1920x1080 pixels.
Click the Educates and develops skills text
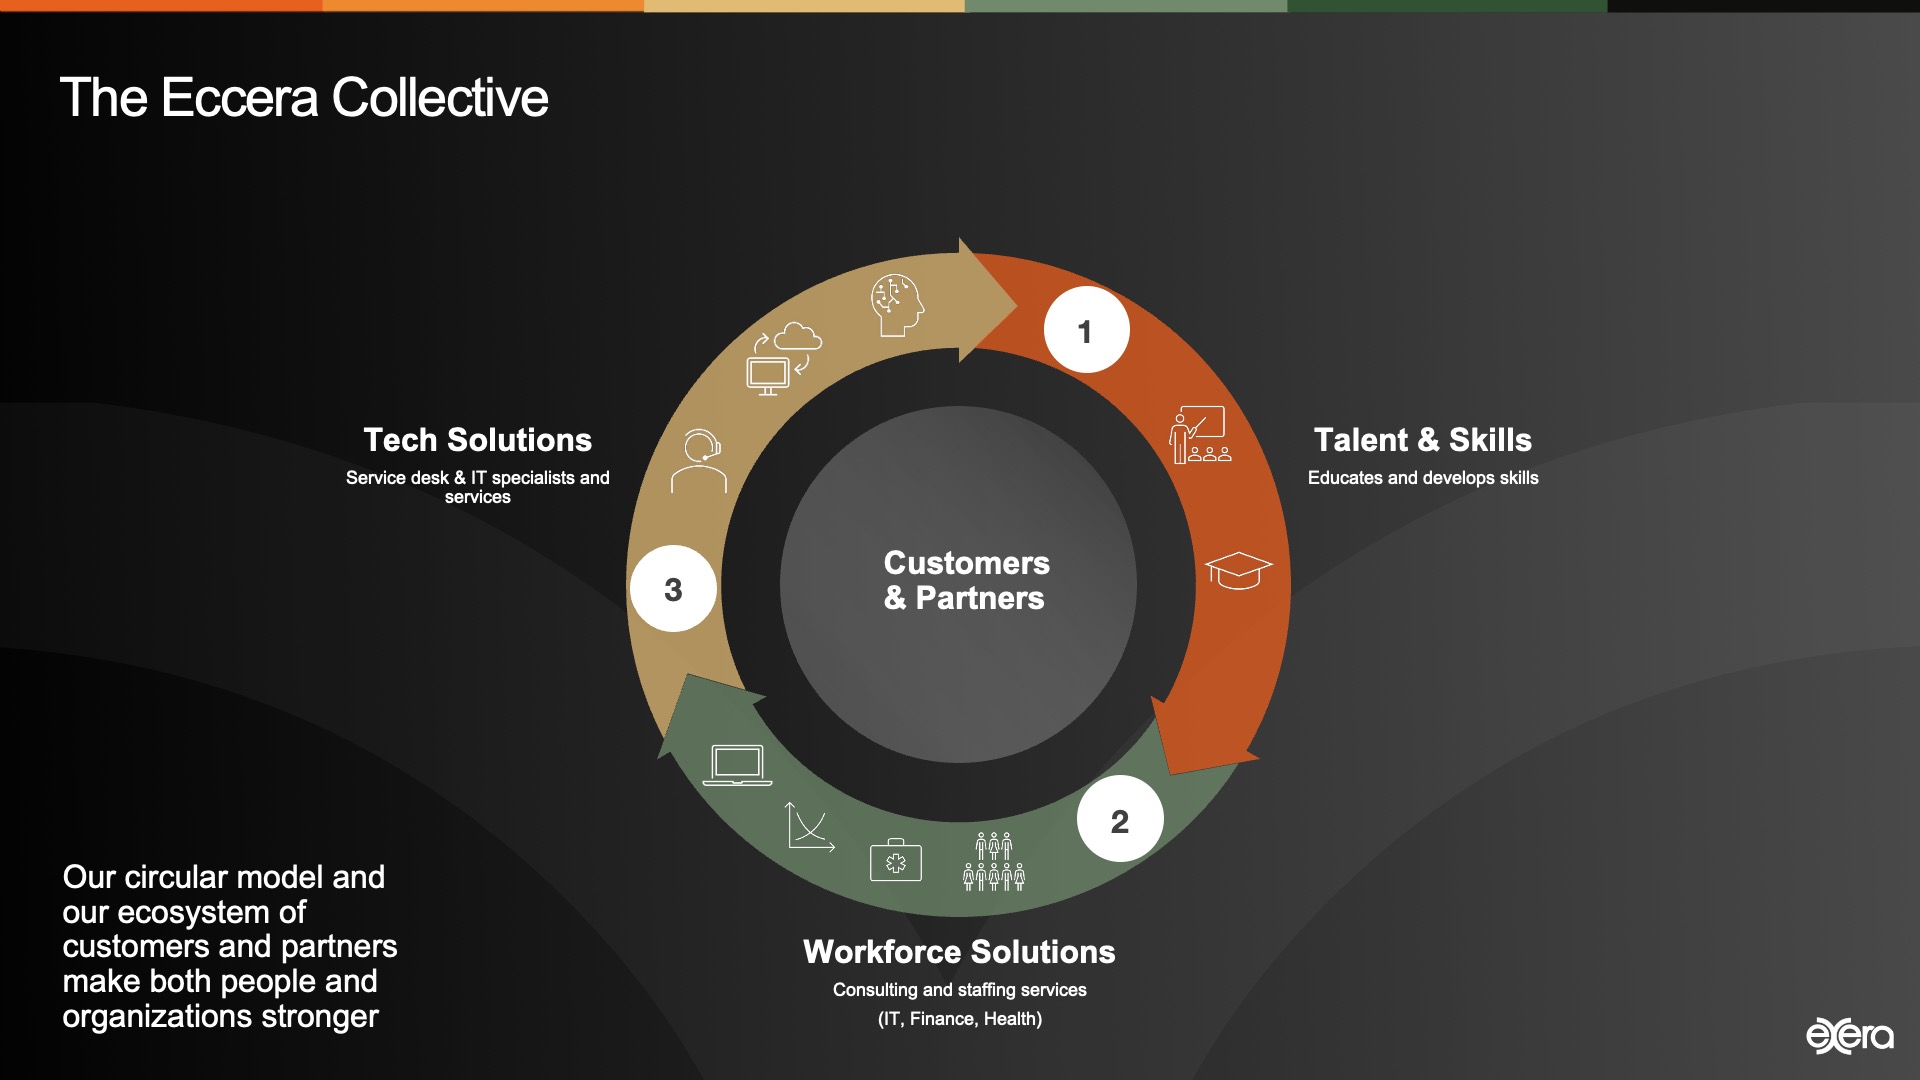(x=1424, y=478)
